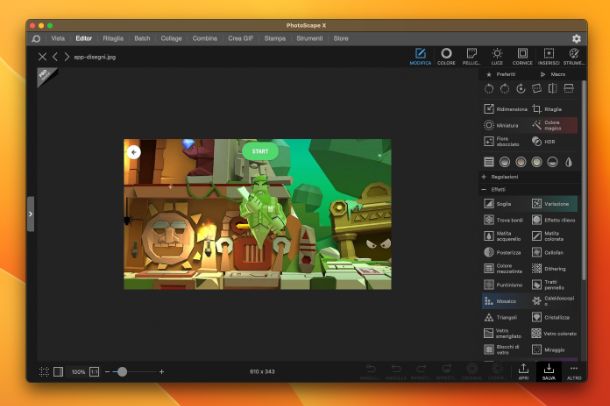Apply the Triangoli effect
This screenshot has width=610, height=406.
click(500, 317)
